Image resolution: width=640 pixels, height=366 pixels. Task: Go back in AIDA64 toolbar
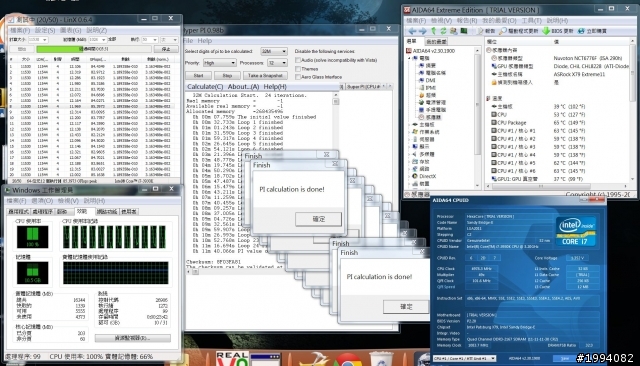coord(412,31)
